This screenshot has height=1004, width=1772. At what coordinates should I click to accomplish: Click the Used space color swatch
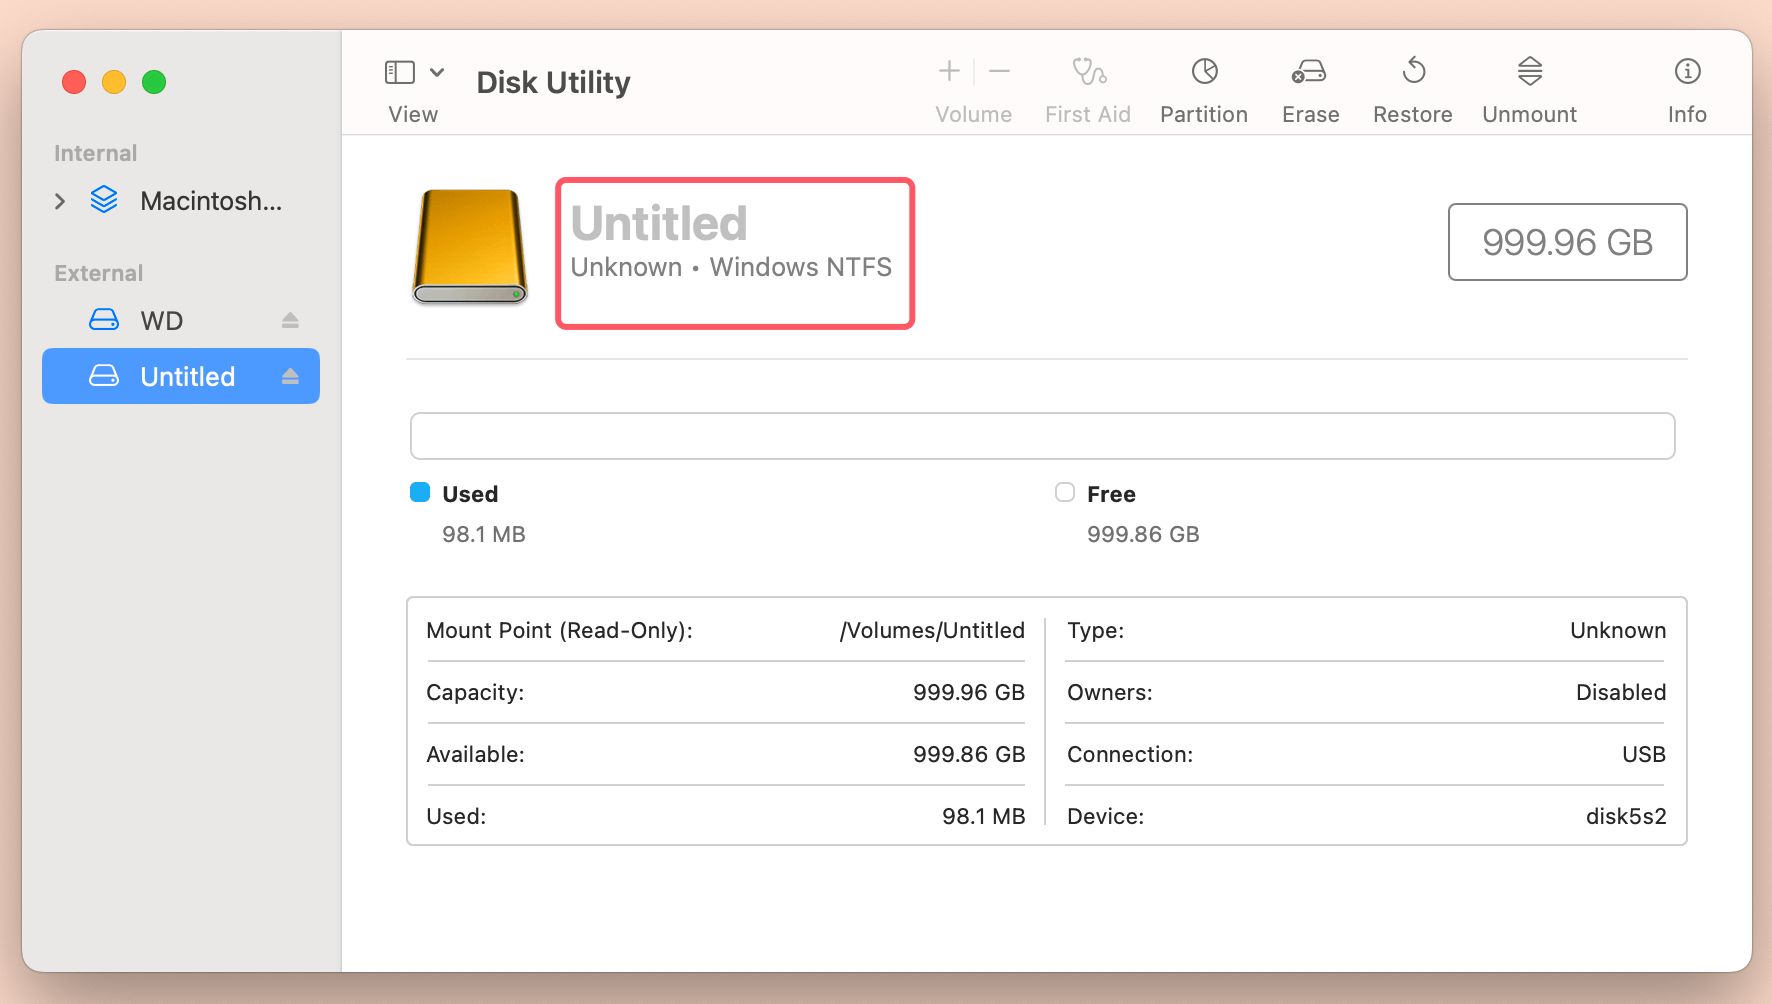coord(420,492)
